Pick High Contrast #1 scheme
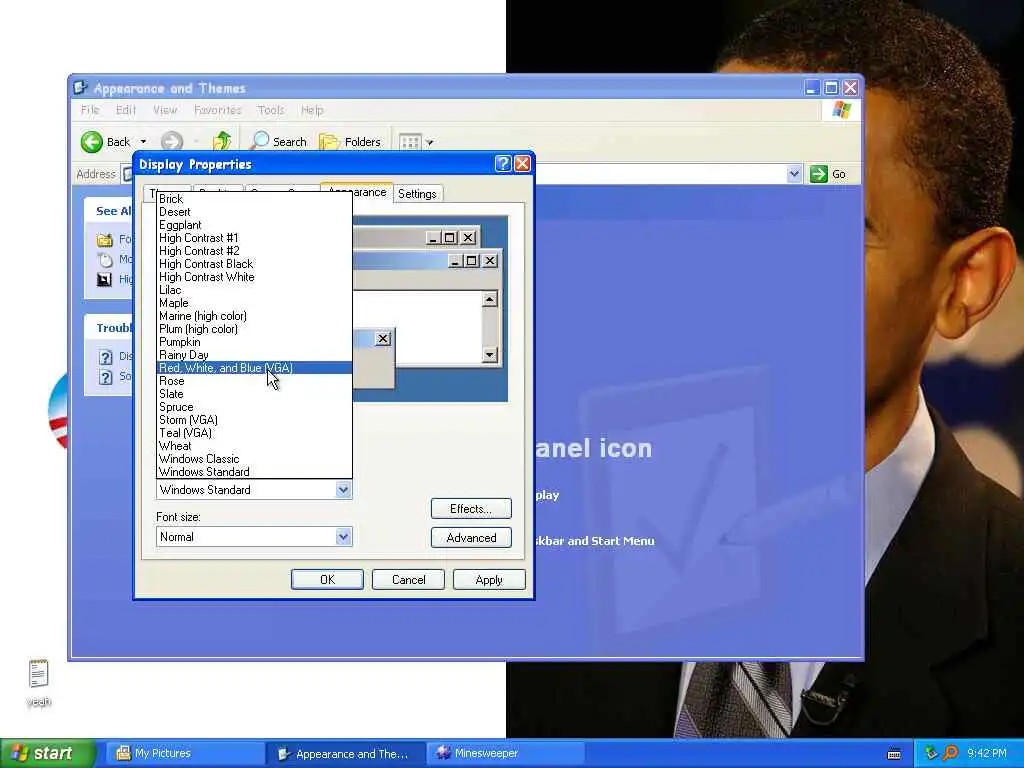This screenshot has height=768, width=1024. pyautogui.click(x=255, y=238)
